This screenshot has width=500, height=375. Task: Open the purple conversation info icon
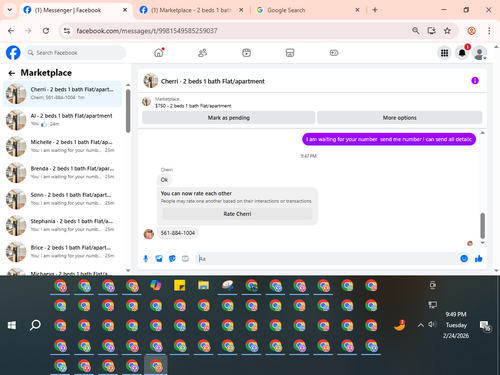[475, 81]
